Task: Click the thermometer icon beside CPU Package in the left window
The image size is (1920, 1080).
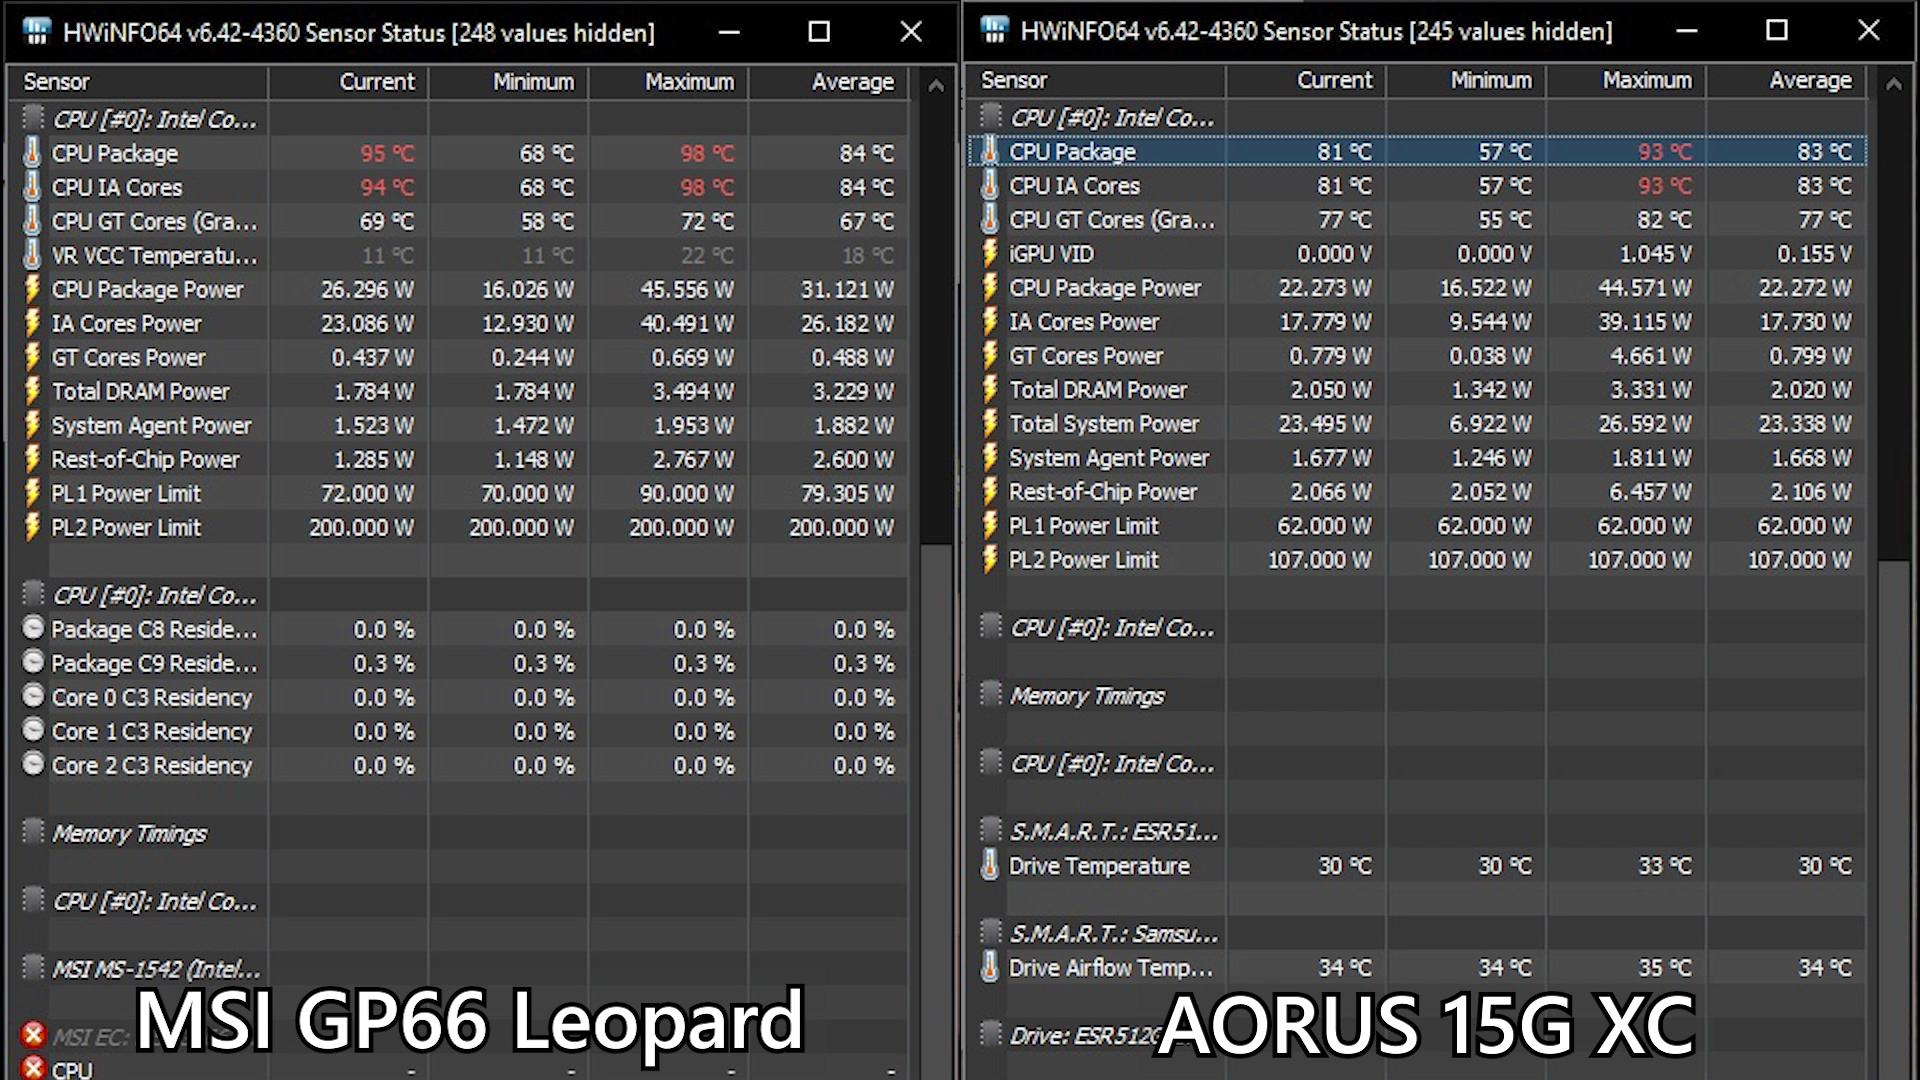Action: 32,153
